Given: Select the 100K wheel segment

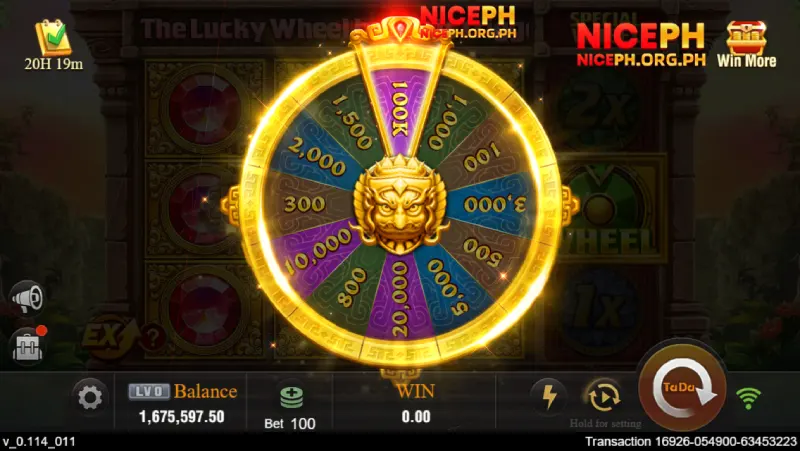Looking at the screenshot, I should click(401, 110).
